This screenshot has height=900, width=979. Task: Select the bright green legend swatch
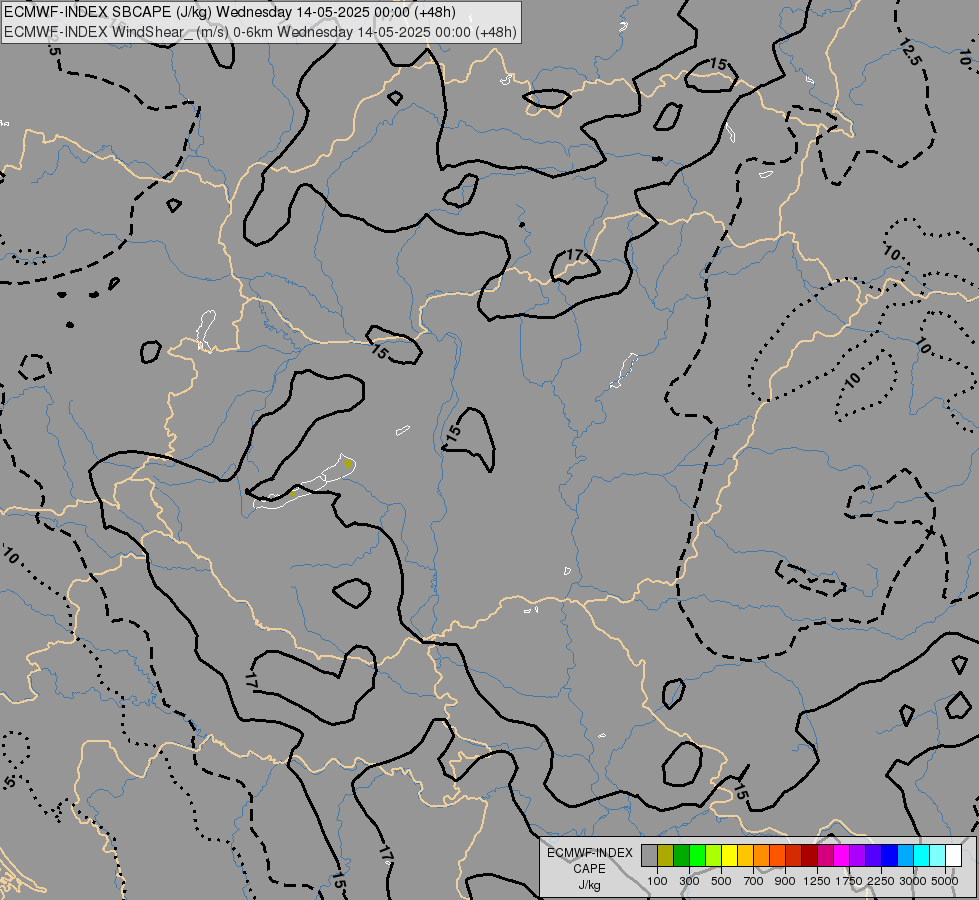697,856
